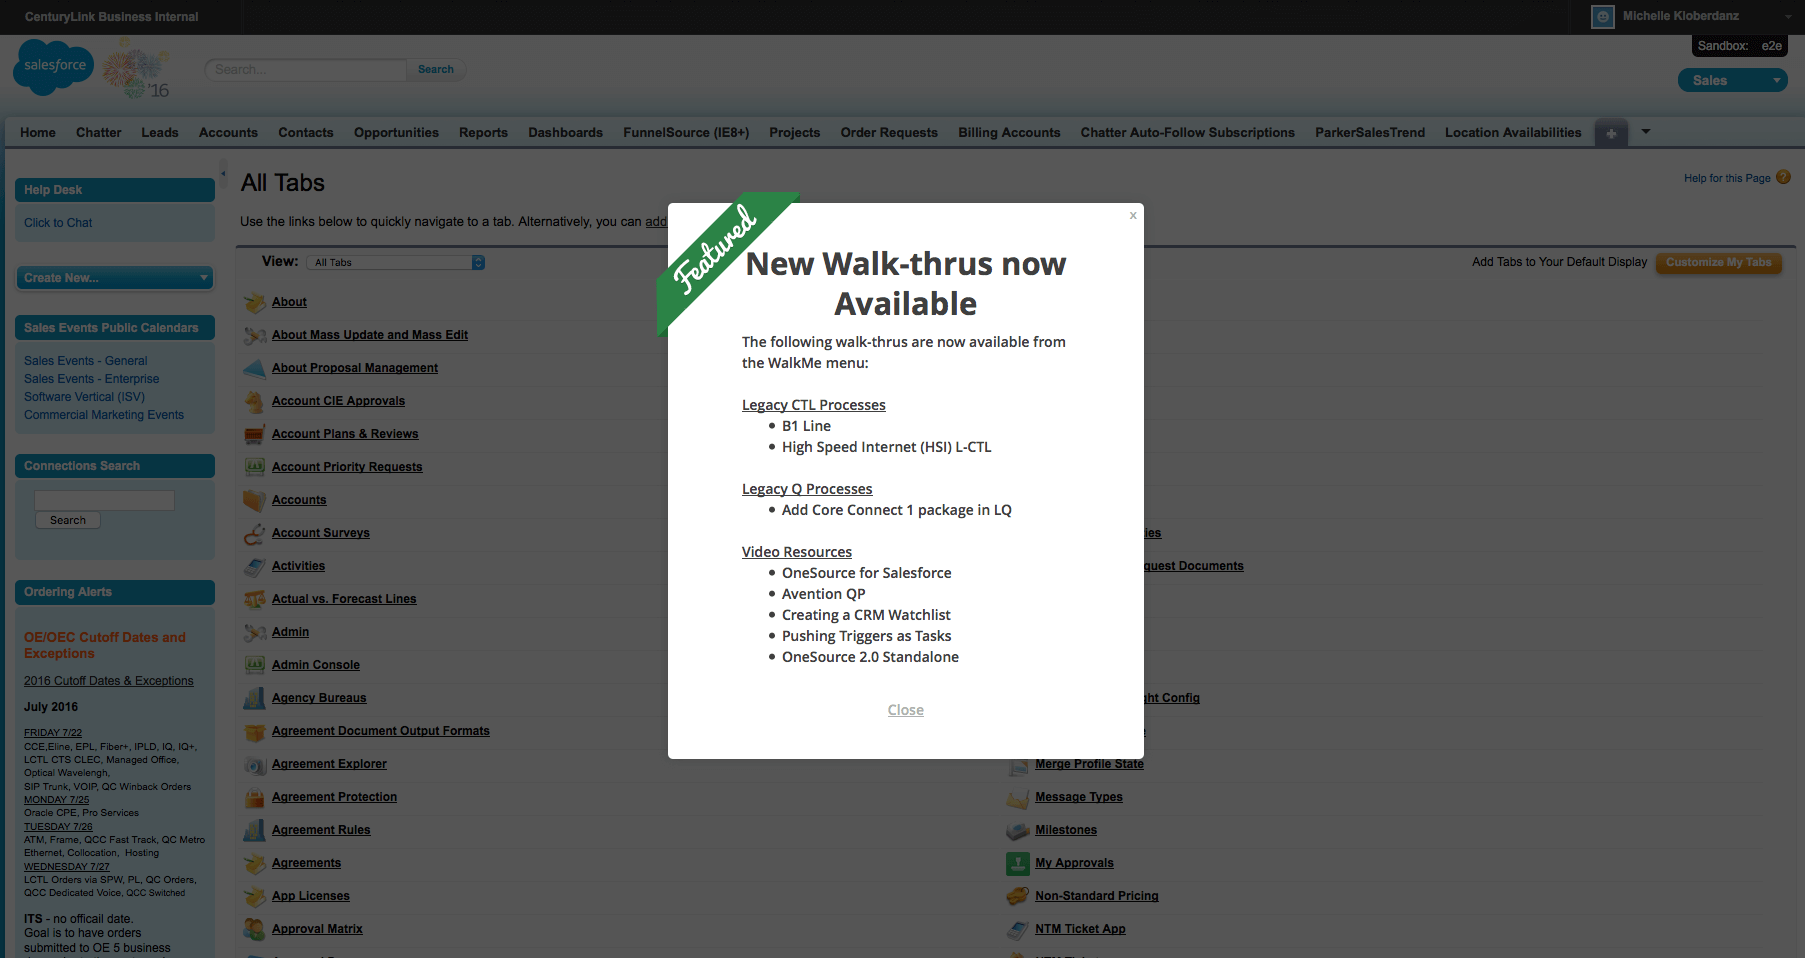The width and height of the screenshot is (1805, 958).
Task: Click the Help for this Page question icon
Action: [1783, 177]
